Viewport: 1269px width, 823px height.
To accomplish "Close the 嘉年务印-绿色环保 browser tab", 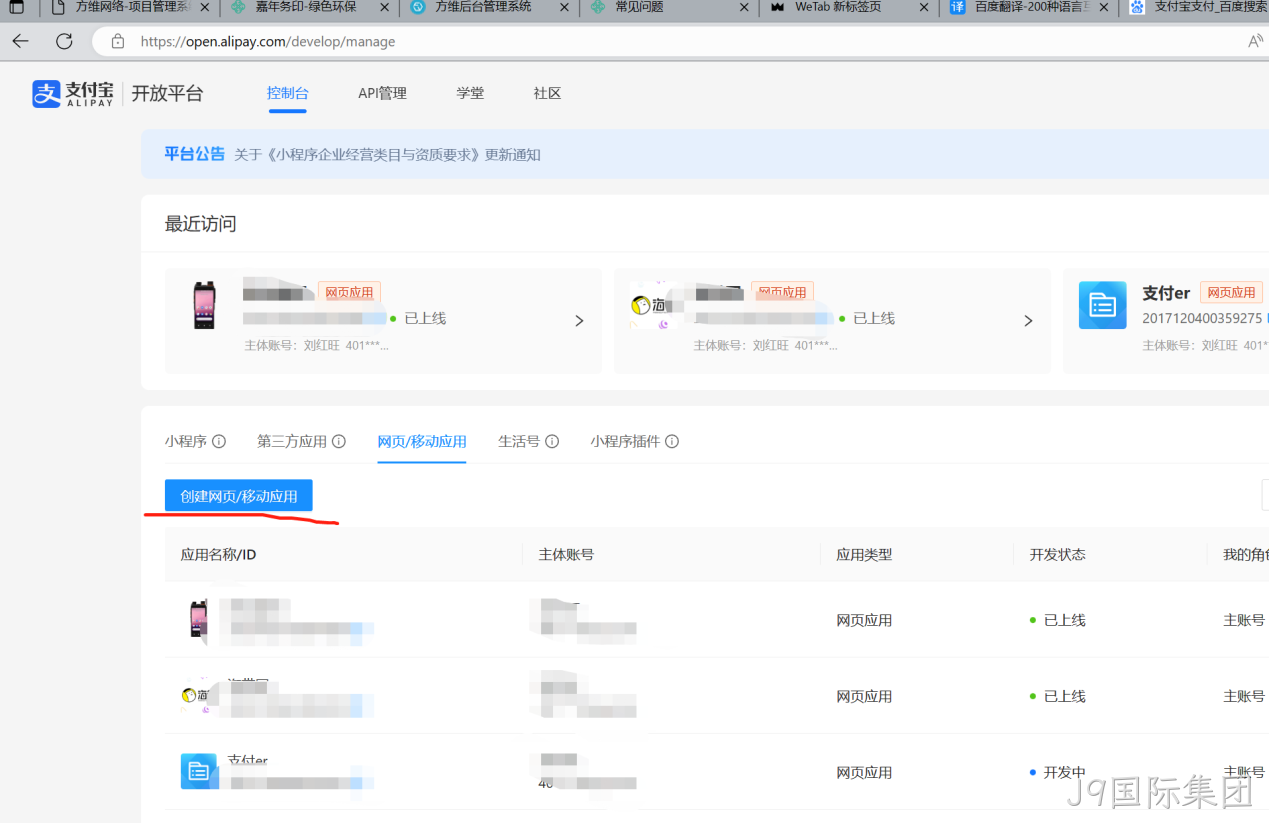I will click(x=384, y=7).
